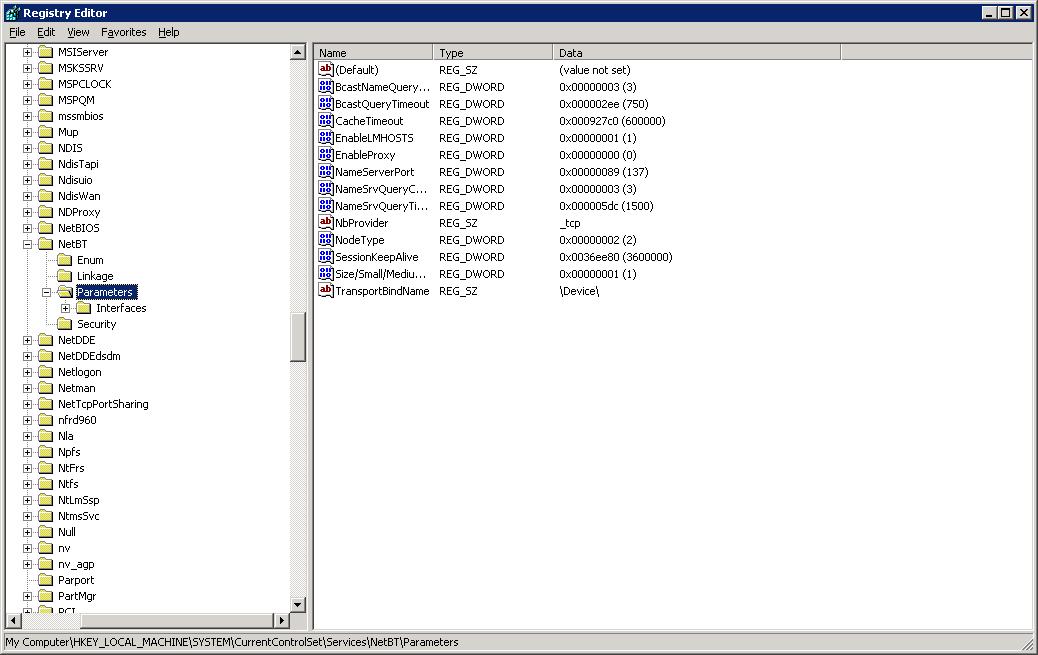Select the NodeType registry value
Image resolution: width=1038 pixels, height=655 pixels.
[360, 239]
